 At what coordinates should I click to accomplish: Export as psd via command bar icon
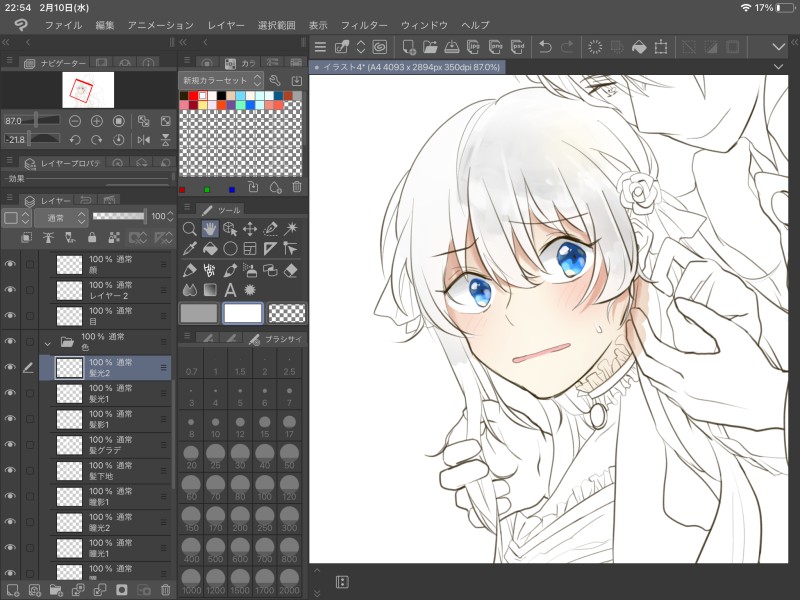[x=517, y=47]
